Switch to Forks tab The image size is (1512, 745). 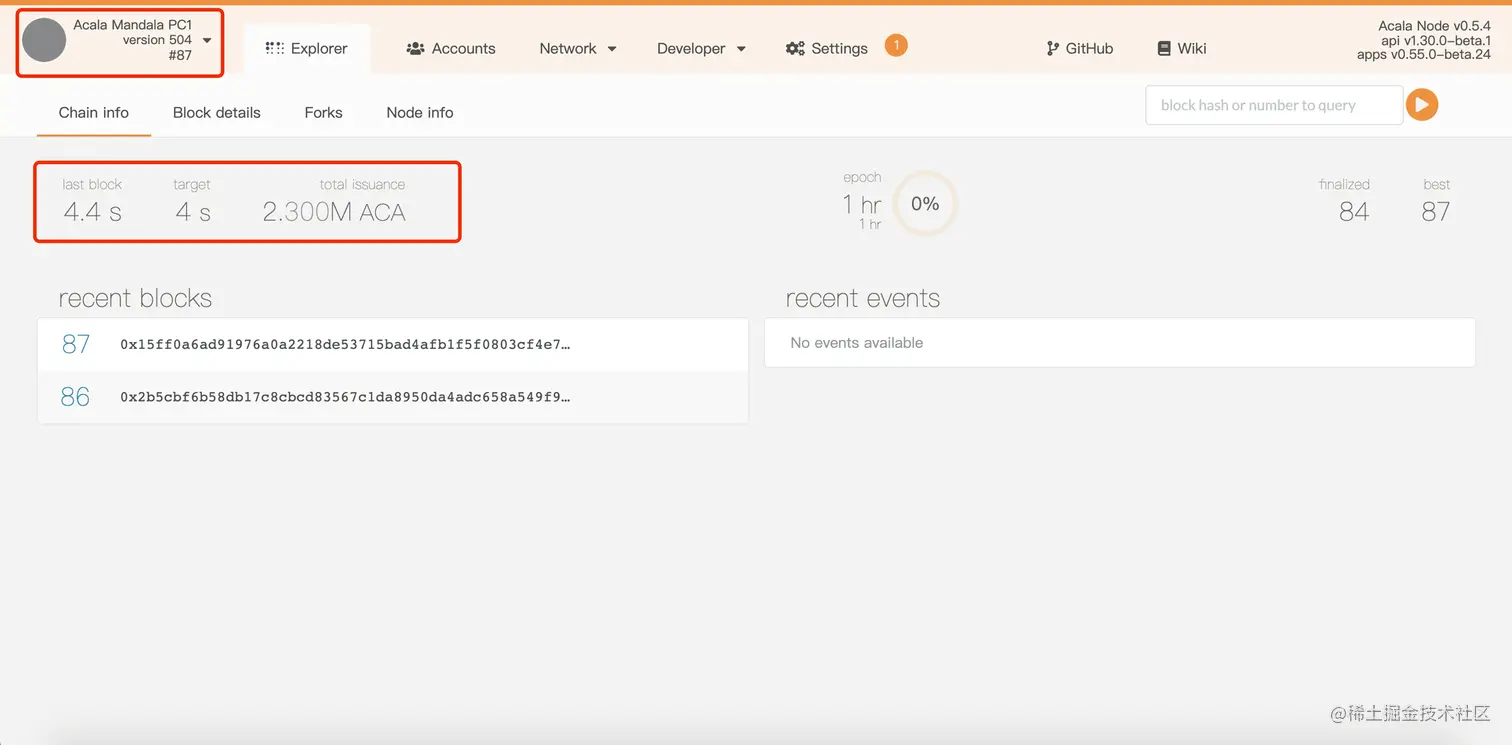[324, 112]
